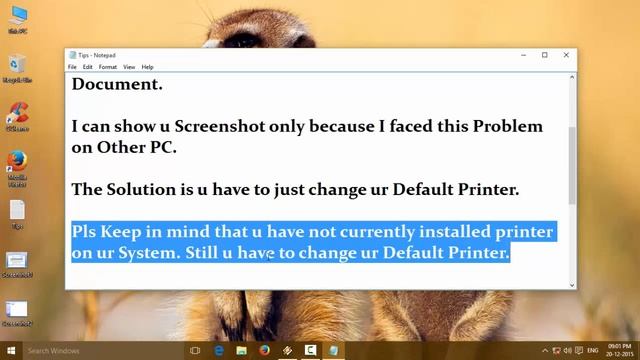Switch to the striped diamond taskbar app

[287, 351]
